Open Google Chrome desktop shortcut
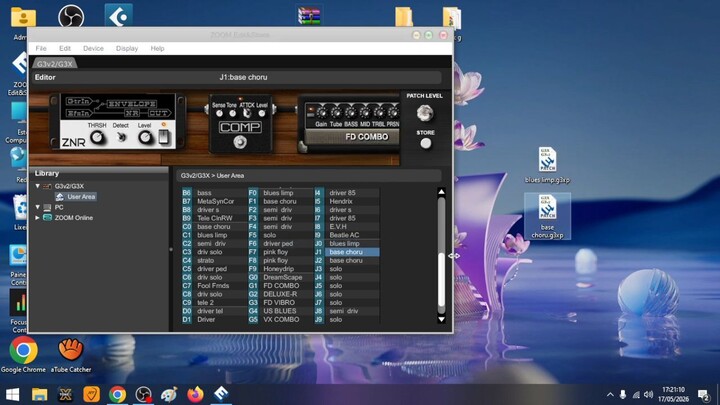This screenshot has width=720, height=405. click(23, 354)
